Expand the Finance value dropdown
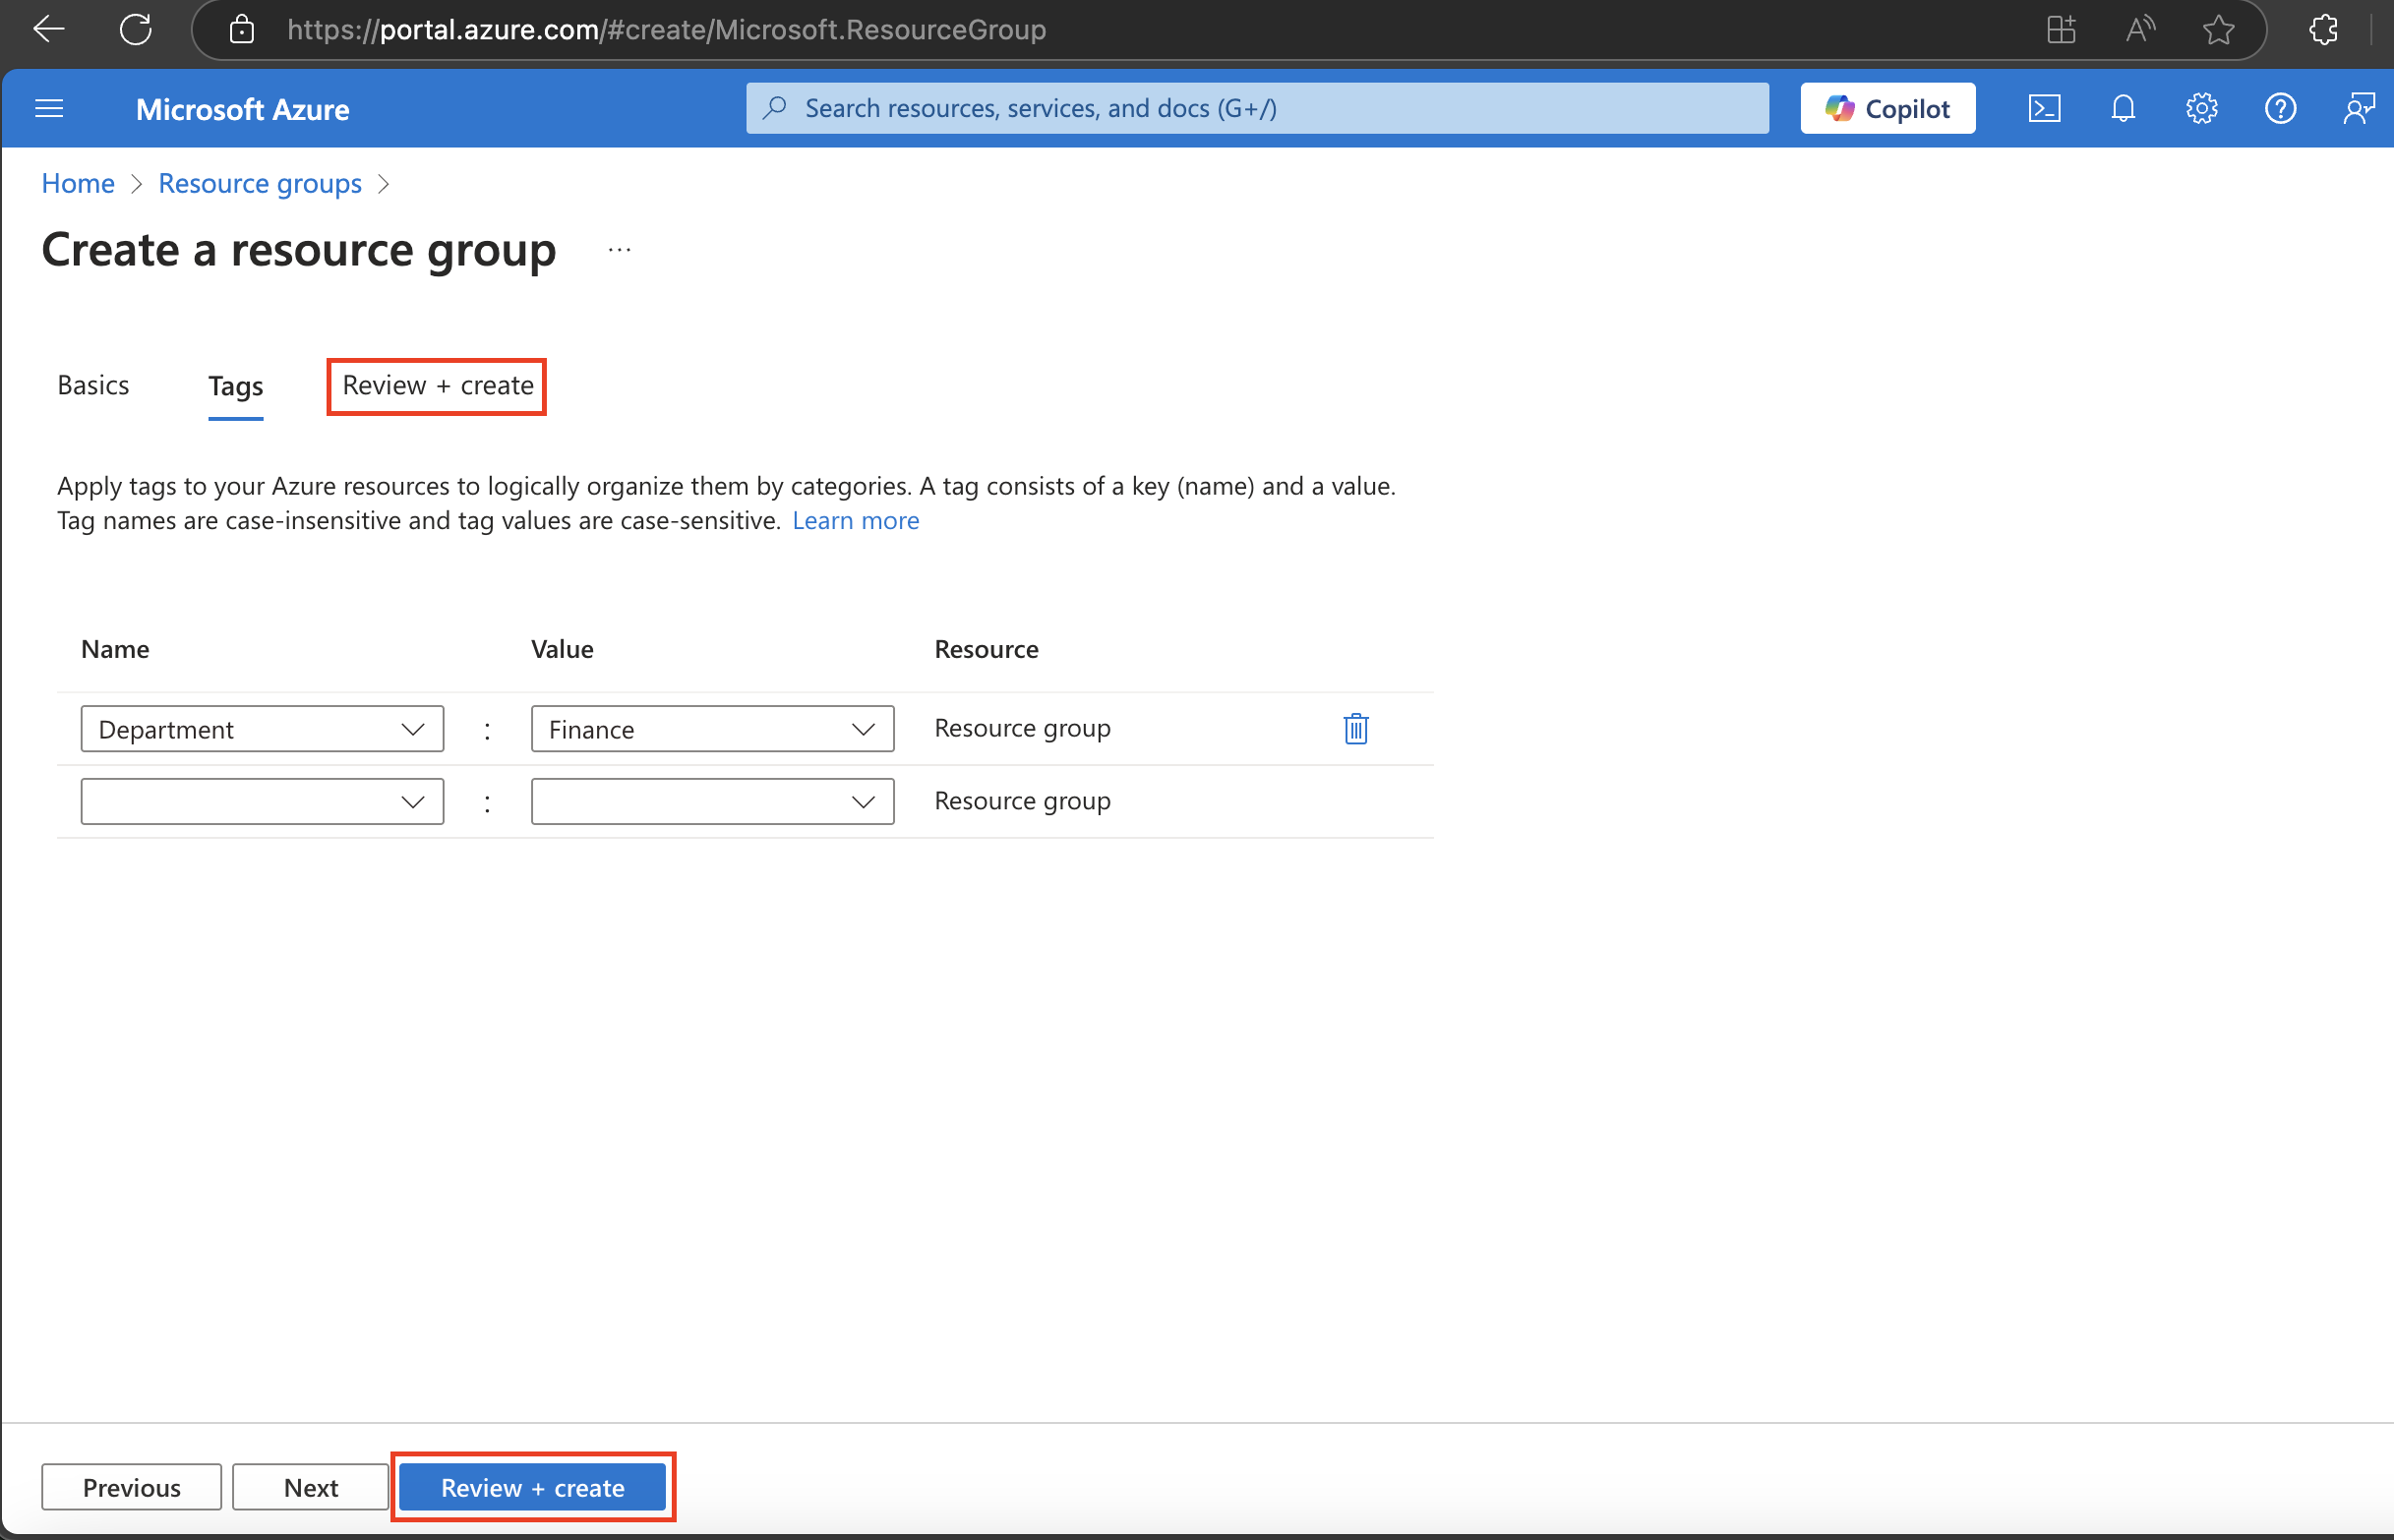This screenshot has width=2394, height=1540. coord(712,729)
